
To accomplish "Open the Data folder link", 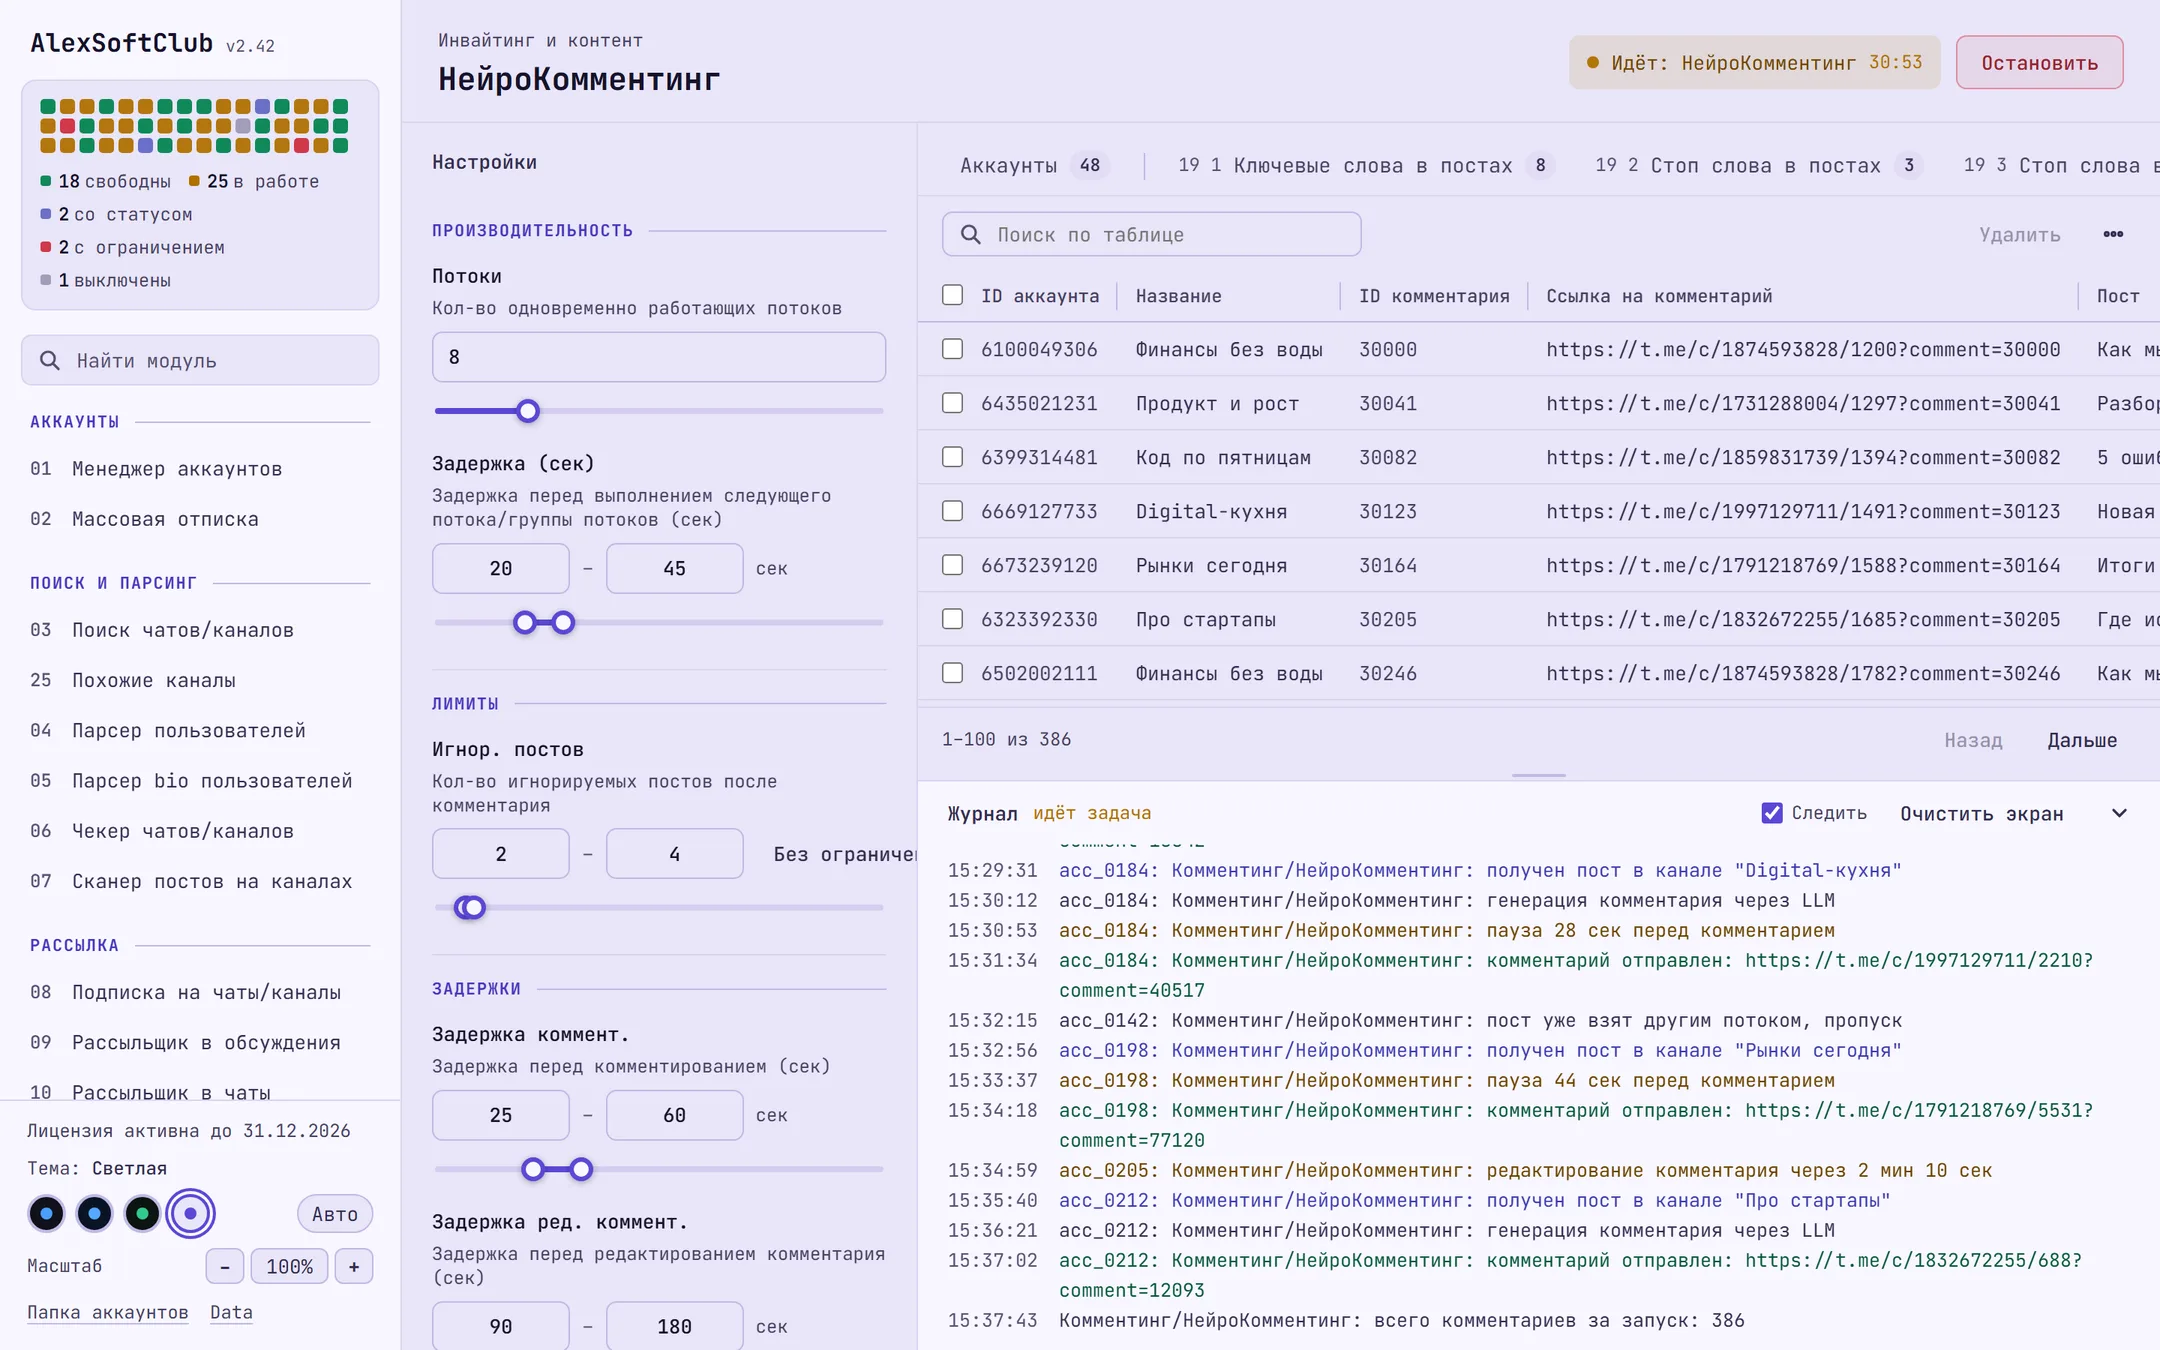I will point(231,1312).
